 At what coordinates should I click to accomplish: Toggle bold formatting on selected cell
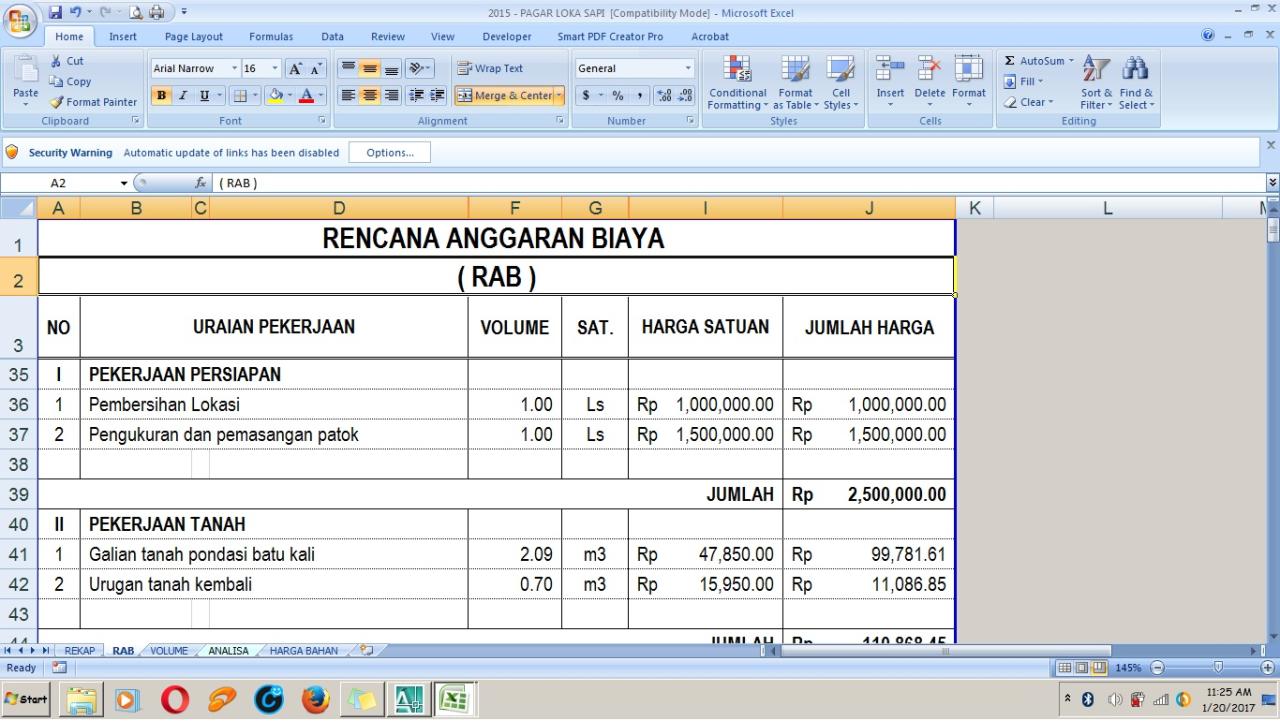tap(160, 95)
